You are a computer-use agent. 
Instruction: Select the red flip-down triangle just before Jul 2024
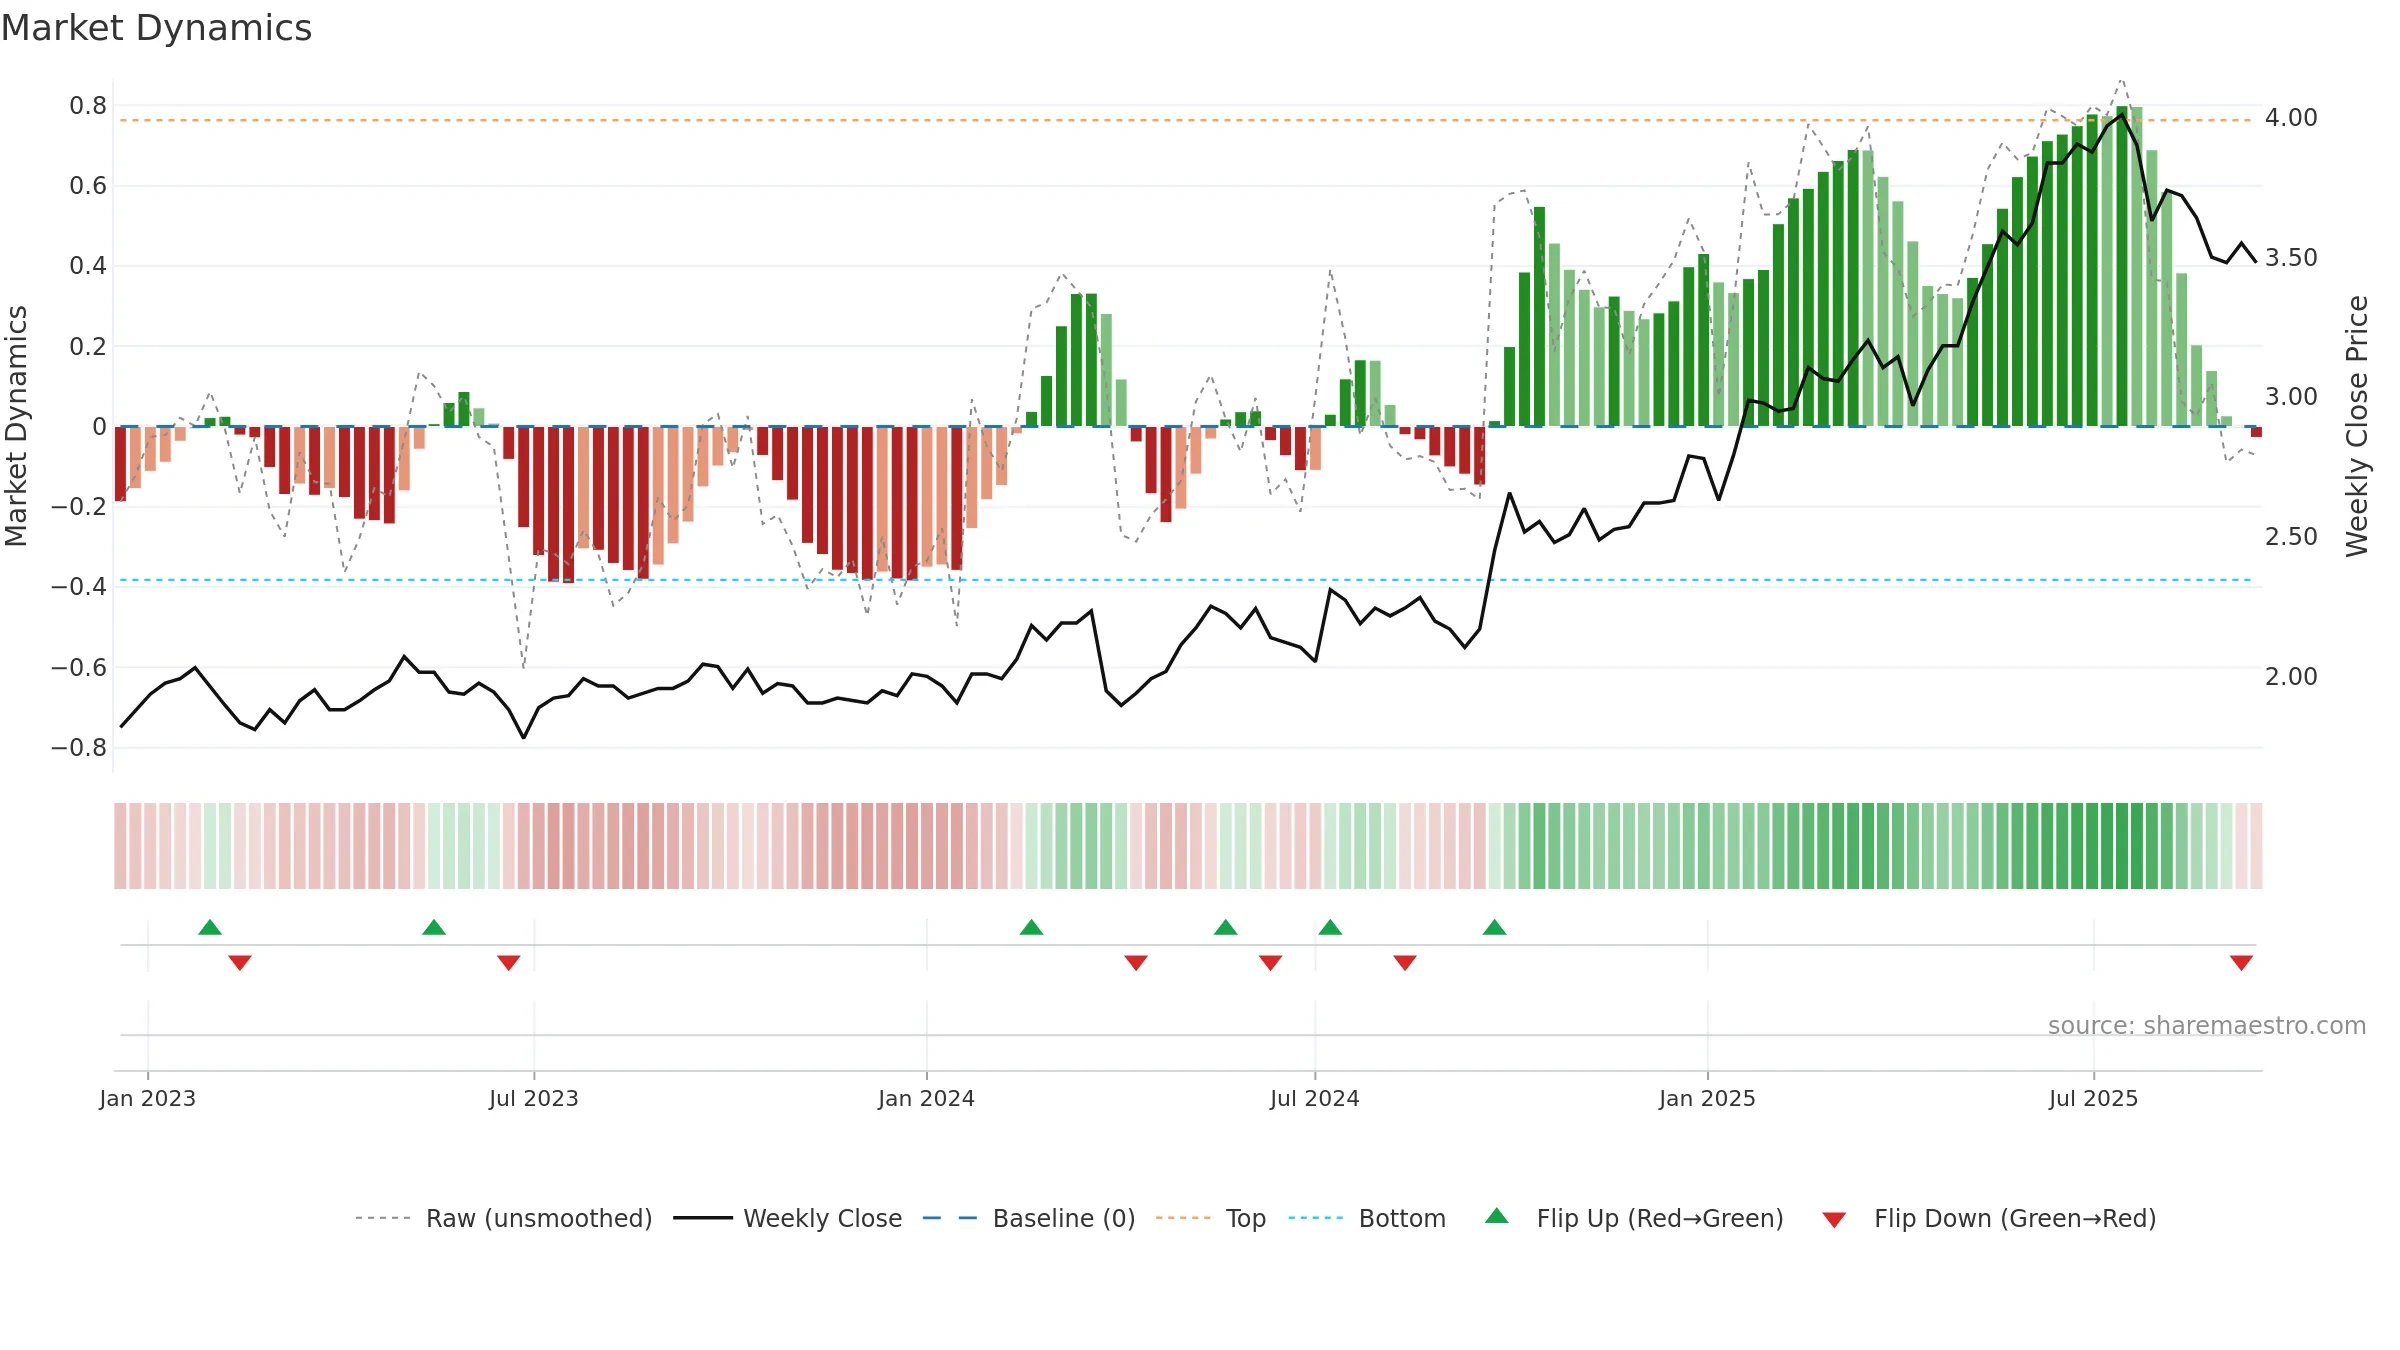click(x=1271, y=962)
